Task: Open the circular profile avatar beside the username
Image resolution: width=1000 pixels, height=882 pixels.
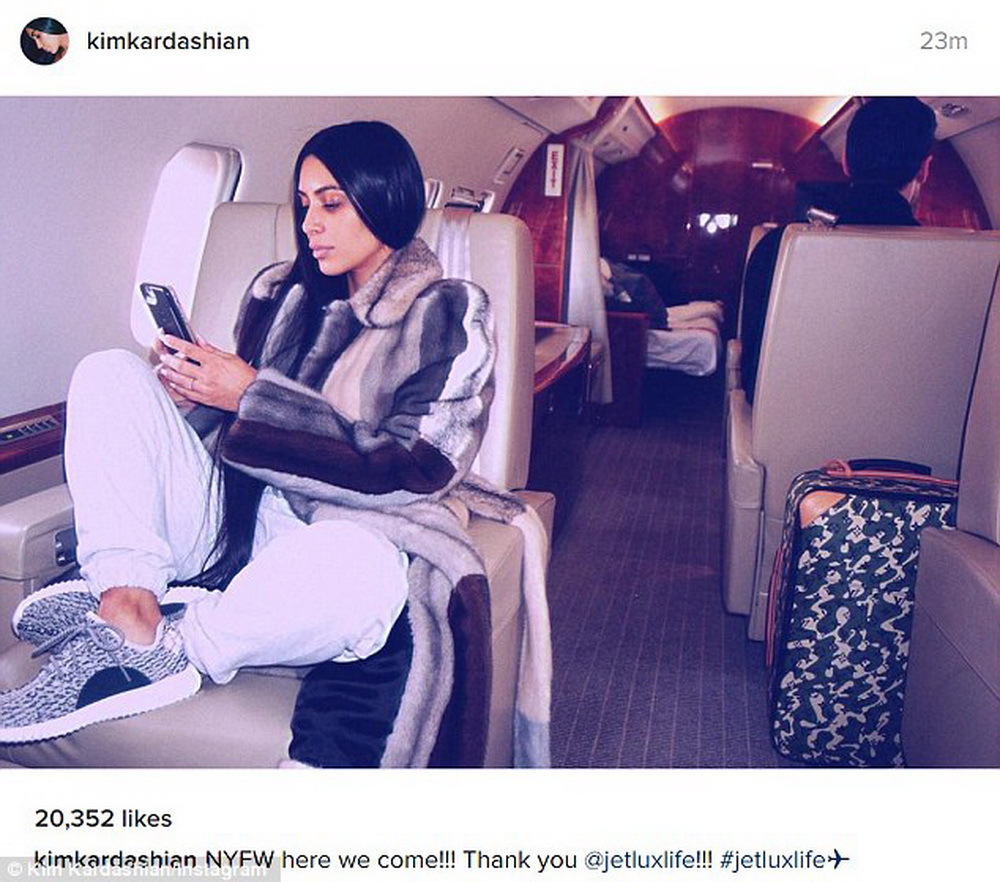Action: pos(44,41)
